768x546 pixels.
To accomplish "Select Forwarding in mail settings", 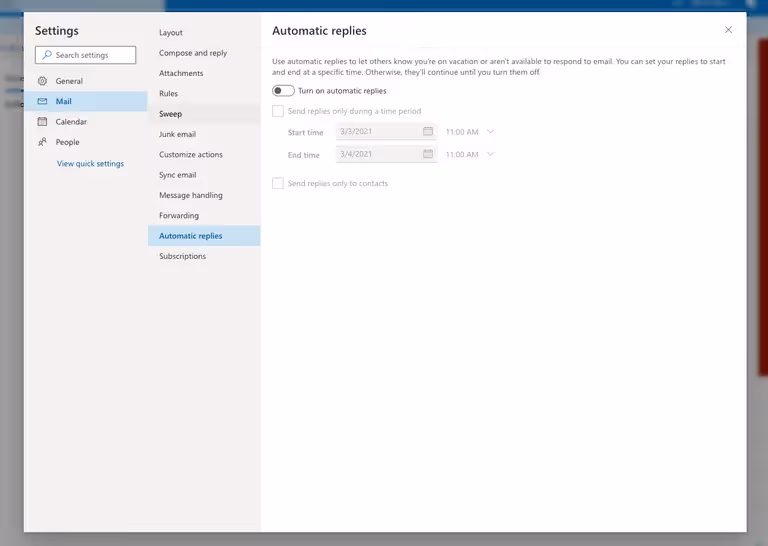I will [179, 216].
